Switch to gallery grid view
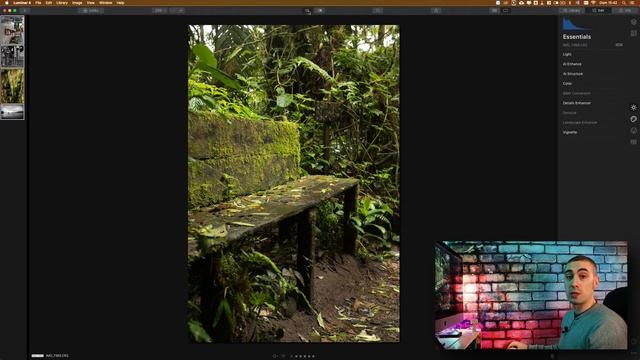640x360 pixels. point(494,11)
